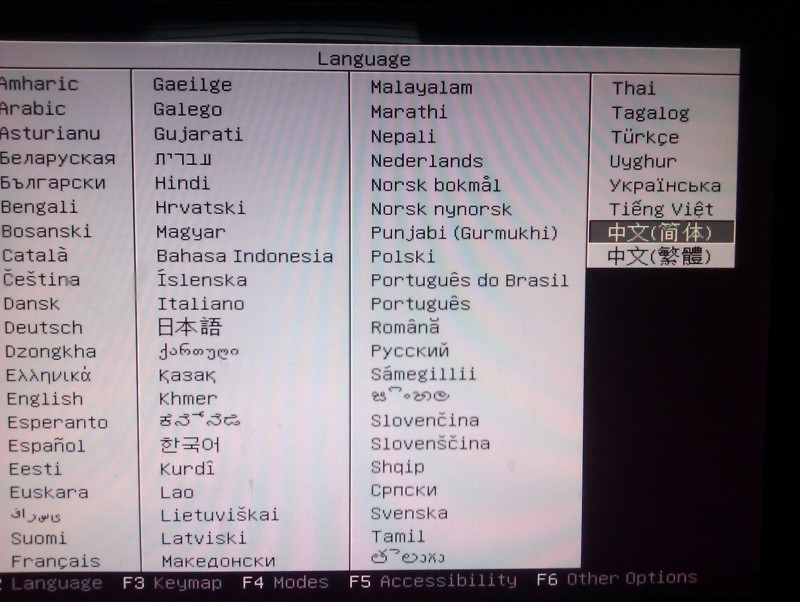Select Hindi from the second column

click(182, 184)
